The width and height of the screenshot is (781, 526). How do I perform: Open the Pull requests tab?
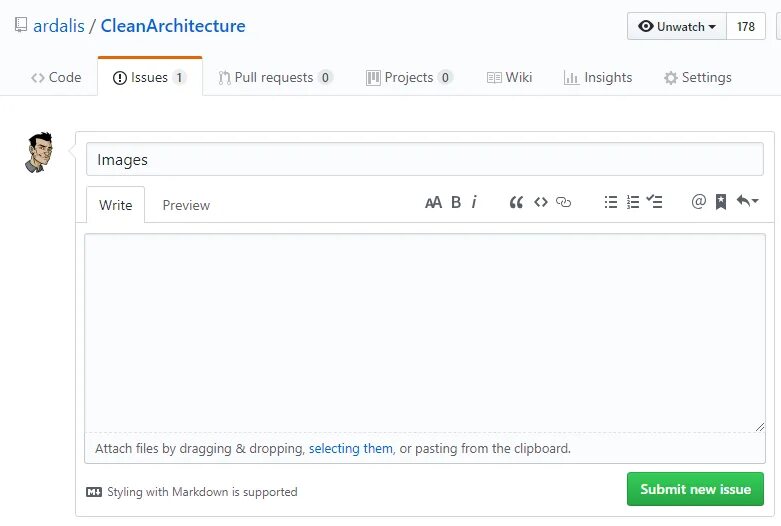275,77
